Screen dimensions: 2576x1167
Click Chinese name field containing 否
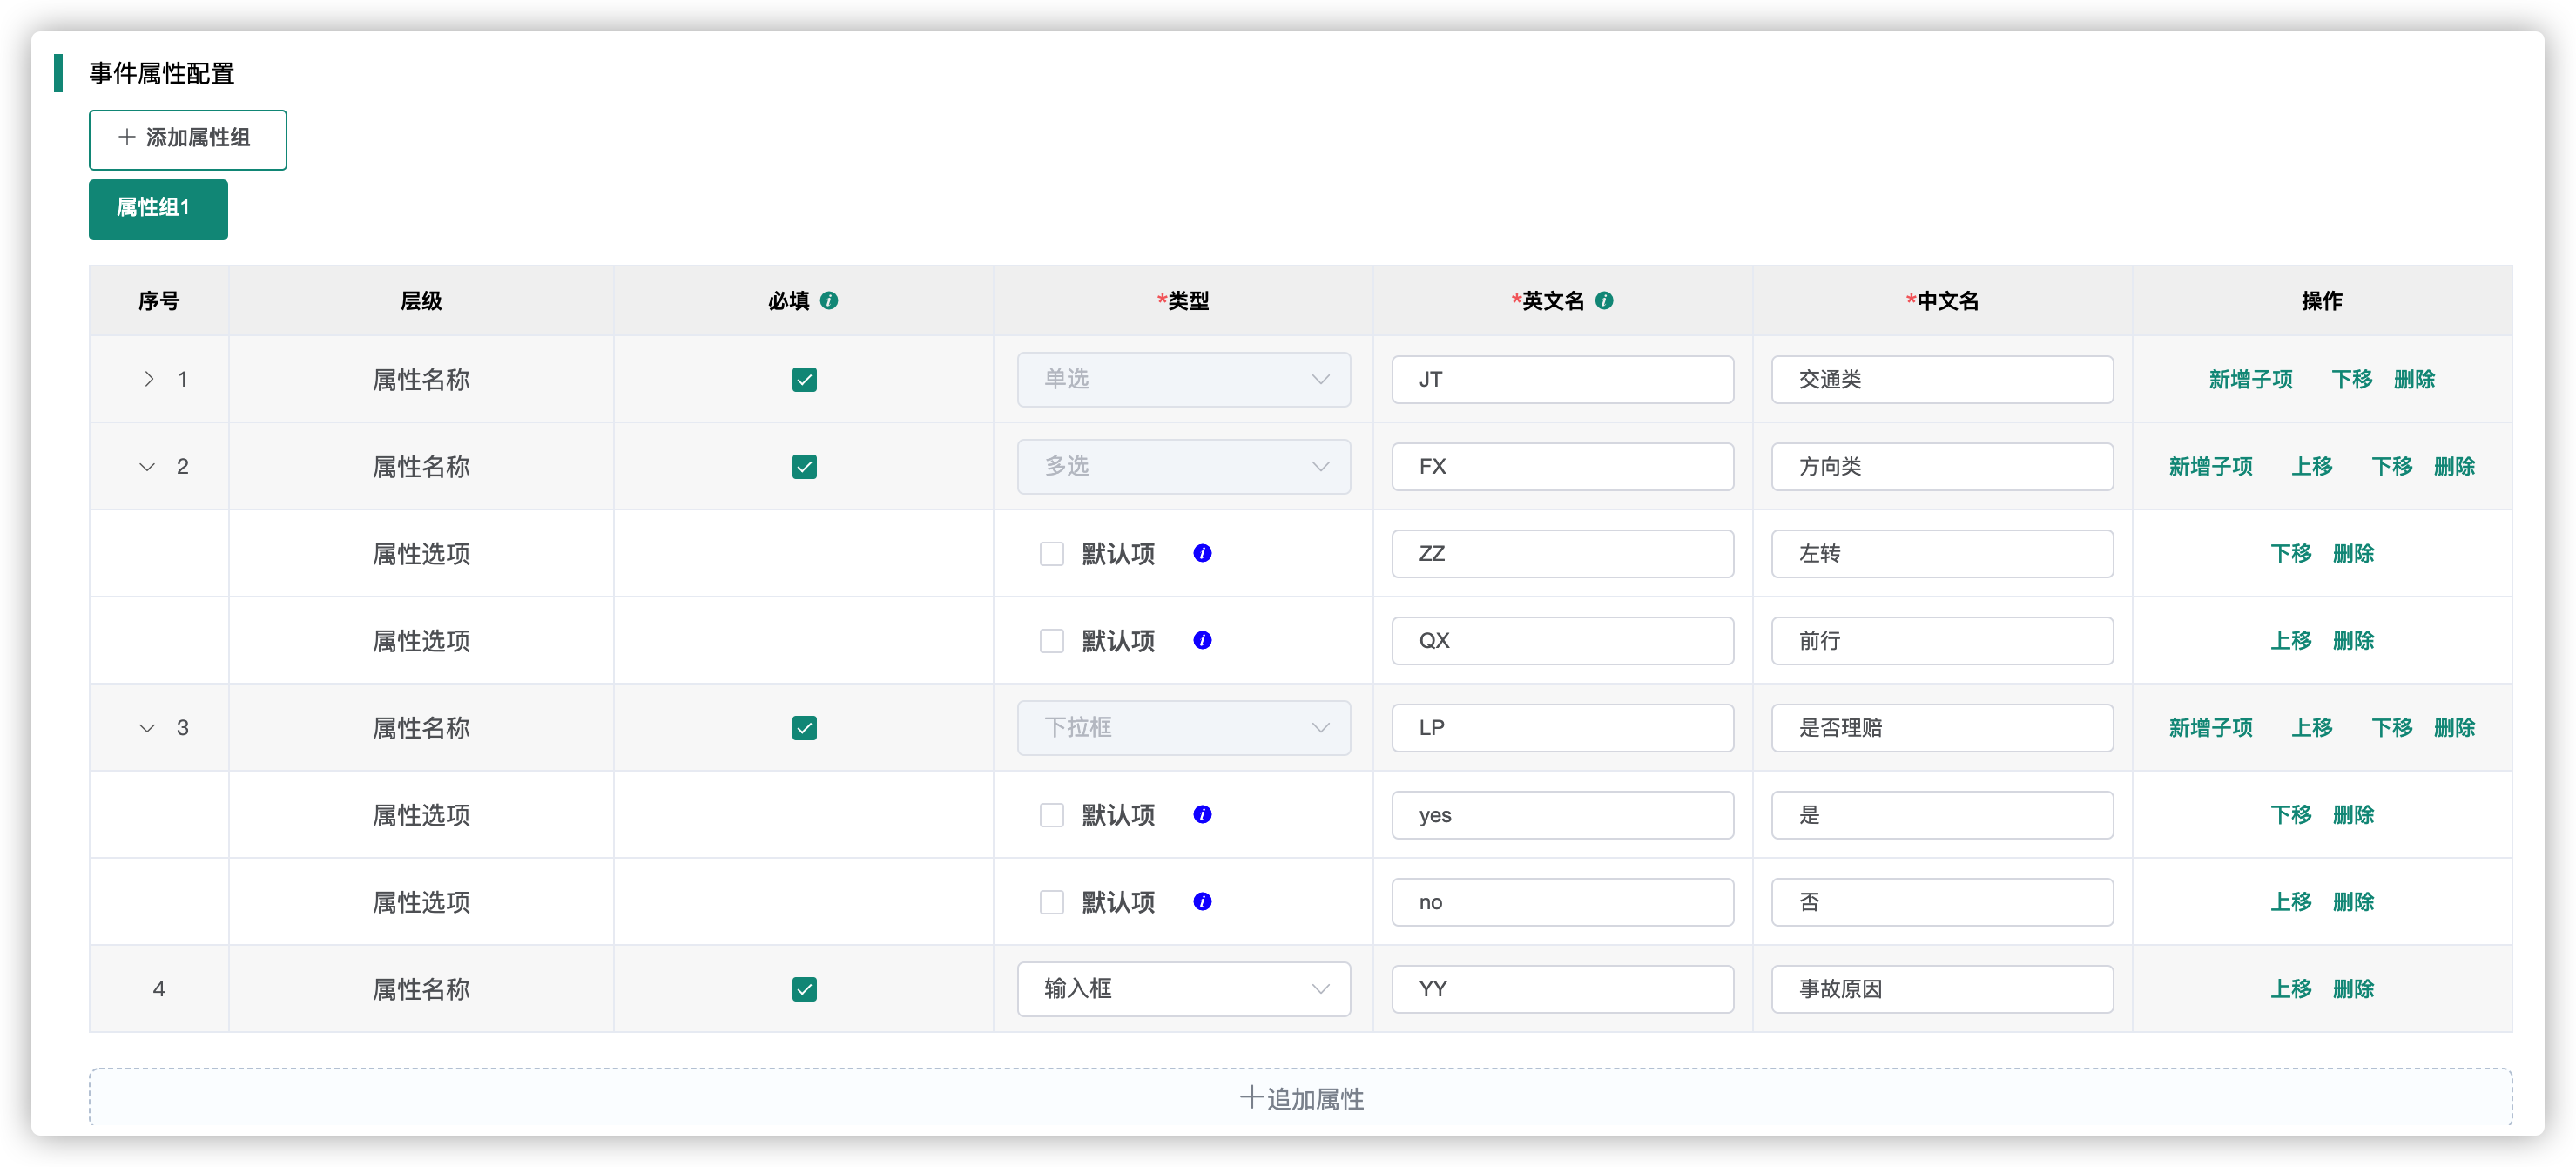[x=1942, y=901]
